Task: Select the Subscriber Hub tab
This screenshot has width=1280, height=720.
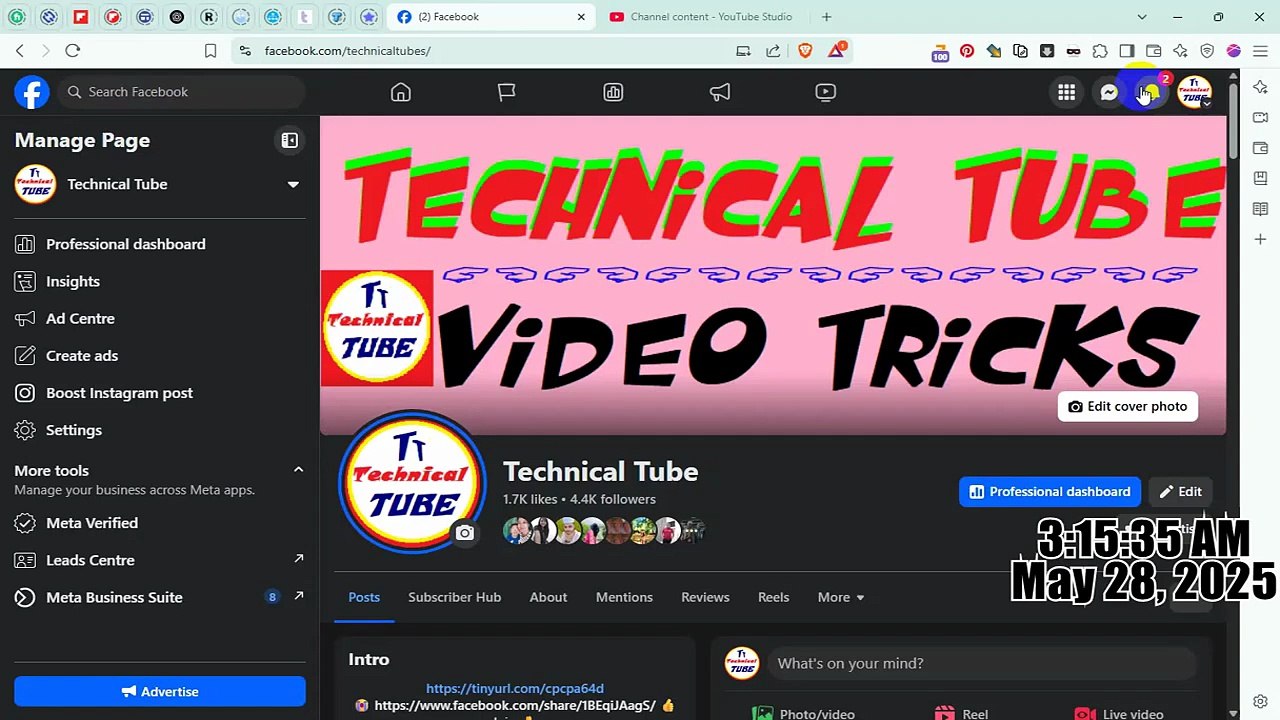Action: click(x=454, y=597)
